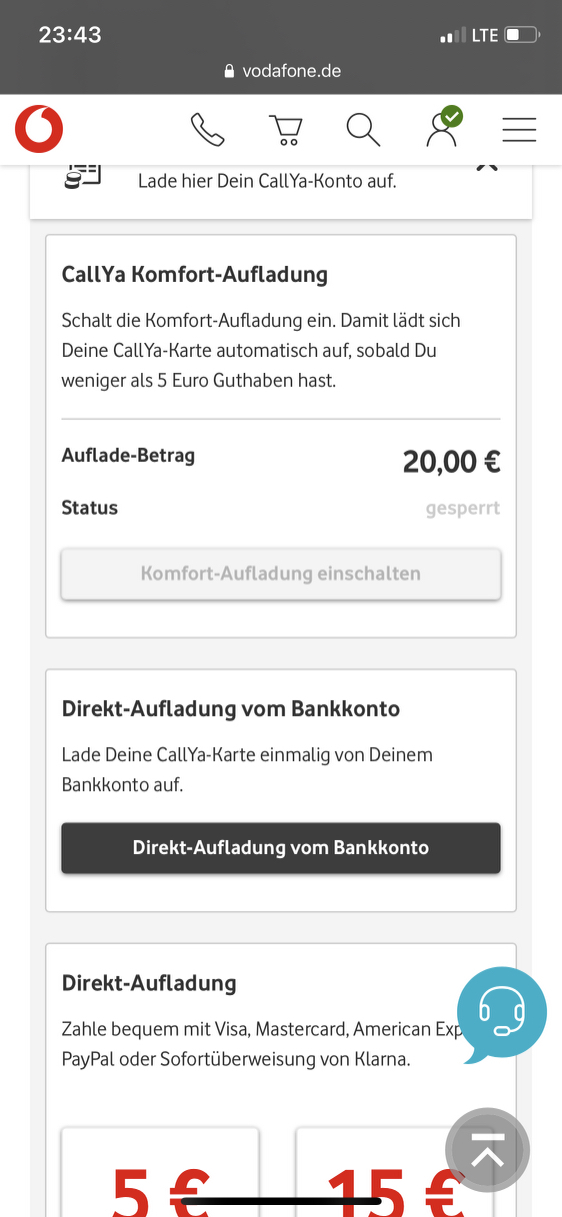Jump back to top arrow button
Screen dimensions: 562x1217
(487, 1150)
